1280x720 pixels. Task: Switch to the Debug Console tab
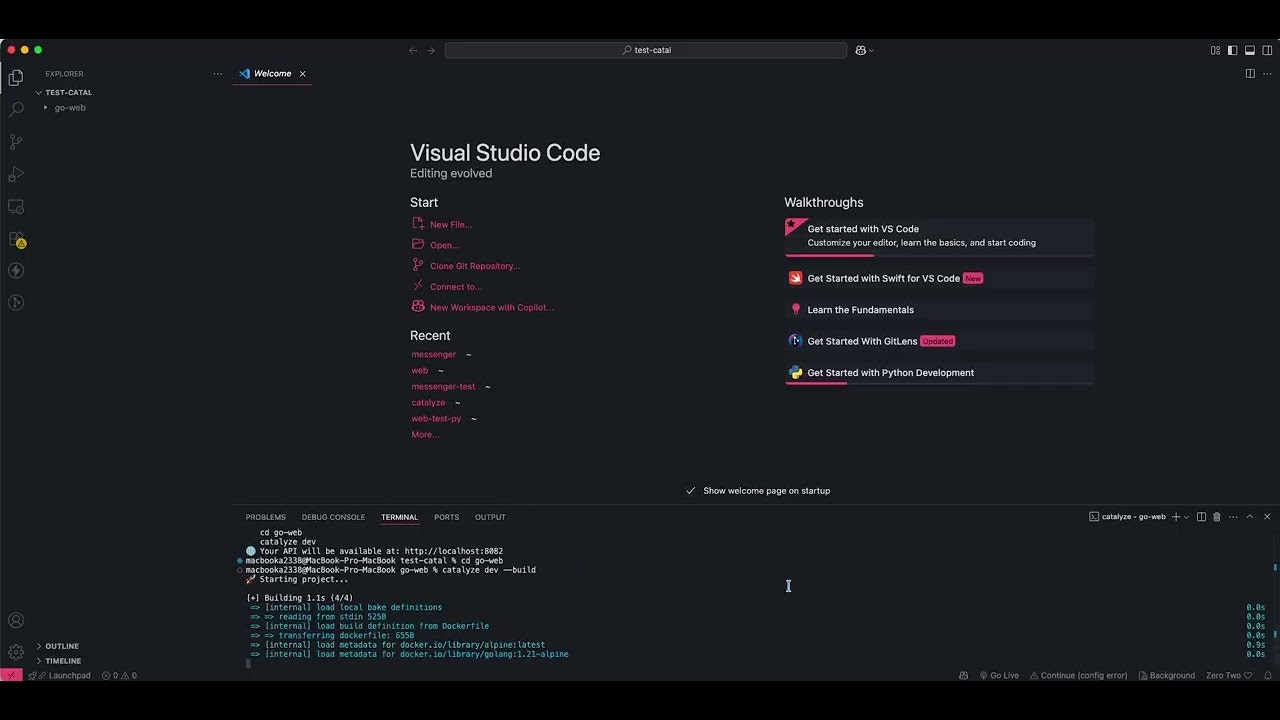(333, 517)
